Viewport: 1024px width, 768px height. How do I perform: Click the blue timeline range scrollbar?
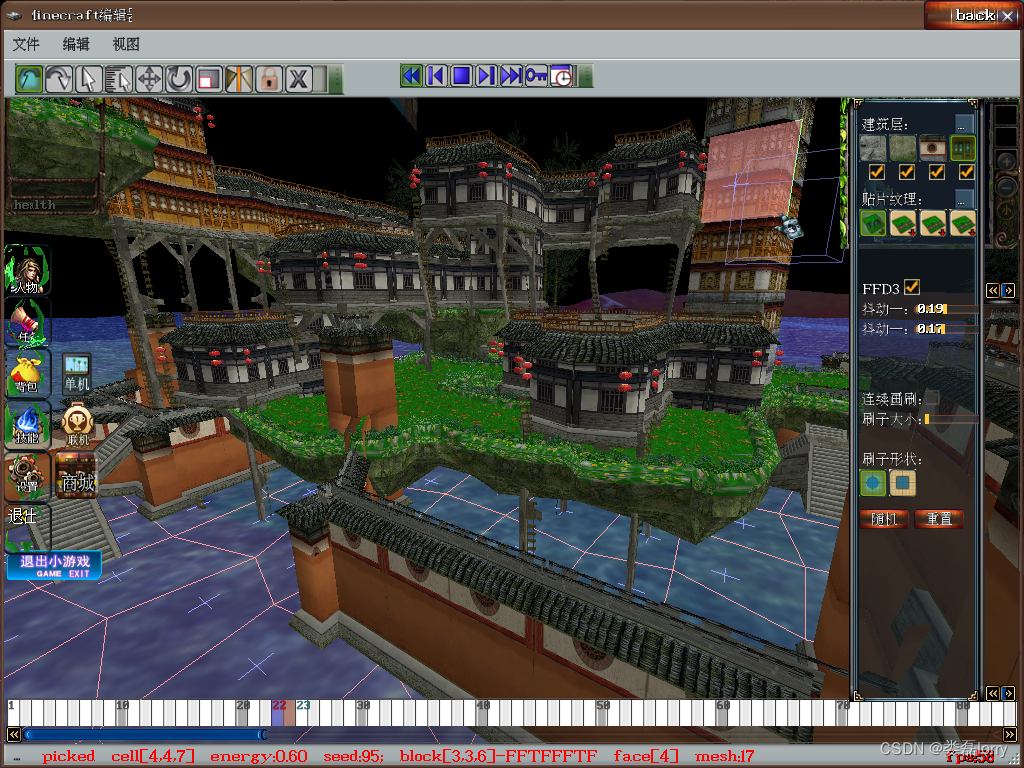click(145, 735)
